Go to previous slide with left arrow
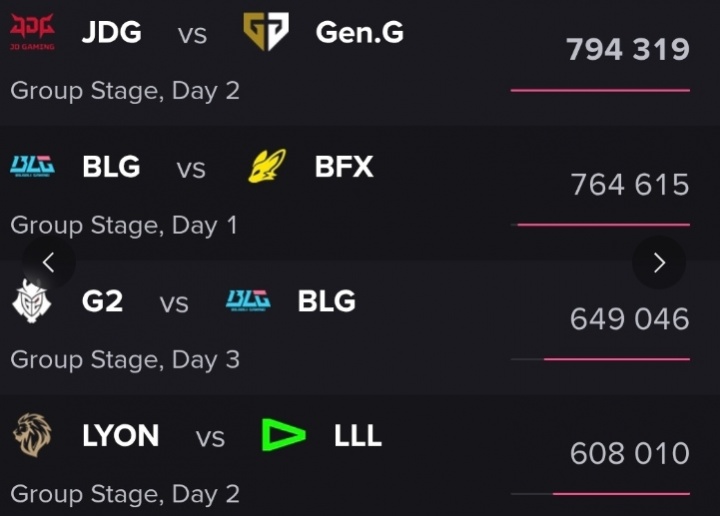This screenshot has width=720, height=516. pos(48,263)
